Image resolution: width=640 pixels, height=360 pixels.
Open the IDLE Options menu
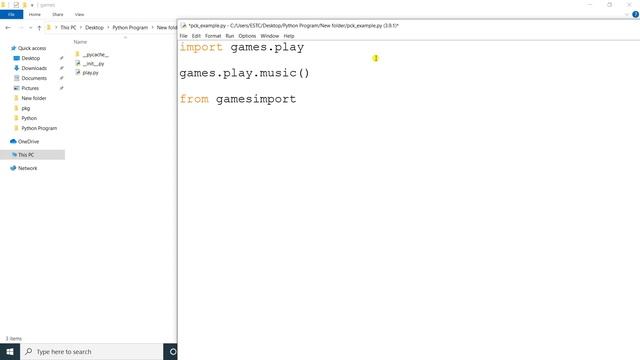point(247,36)
